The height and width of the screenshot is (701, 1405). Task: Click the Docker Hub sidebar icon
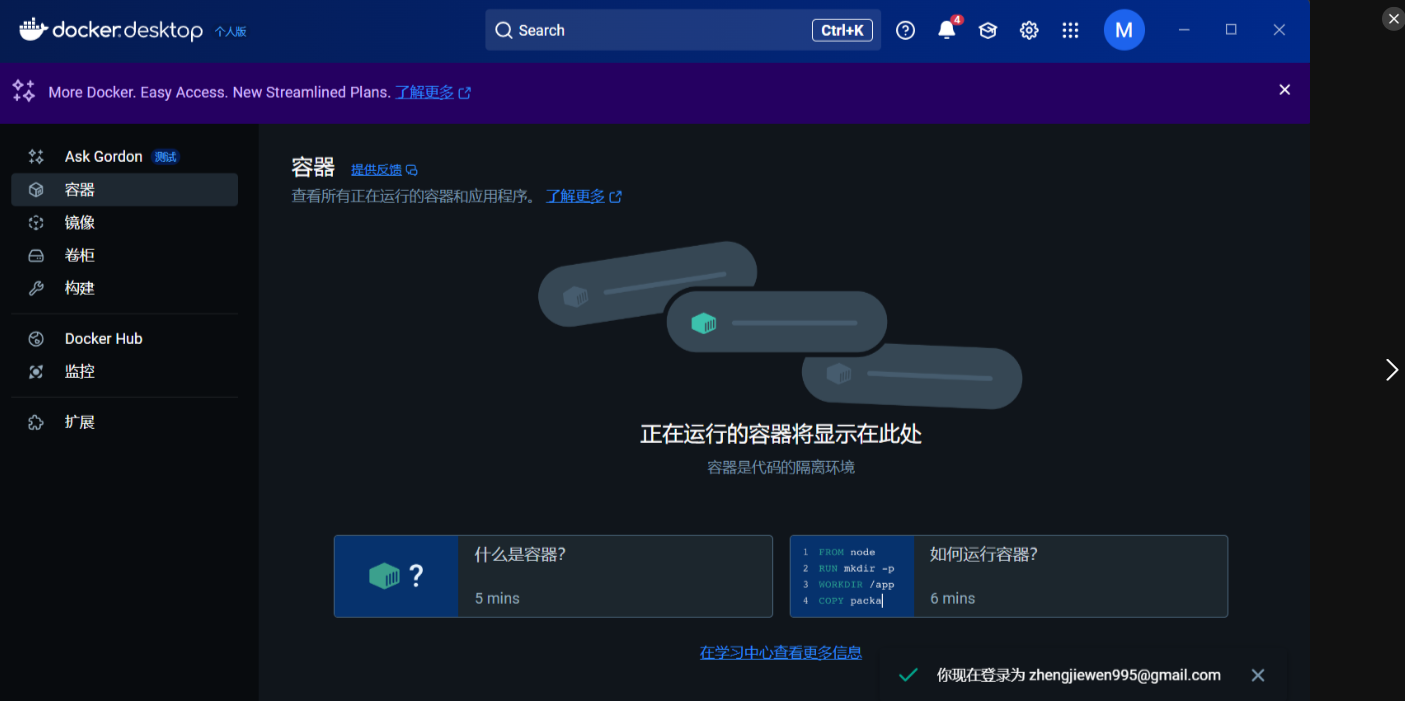coord(36,339)
